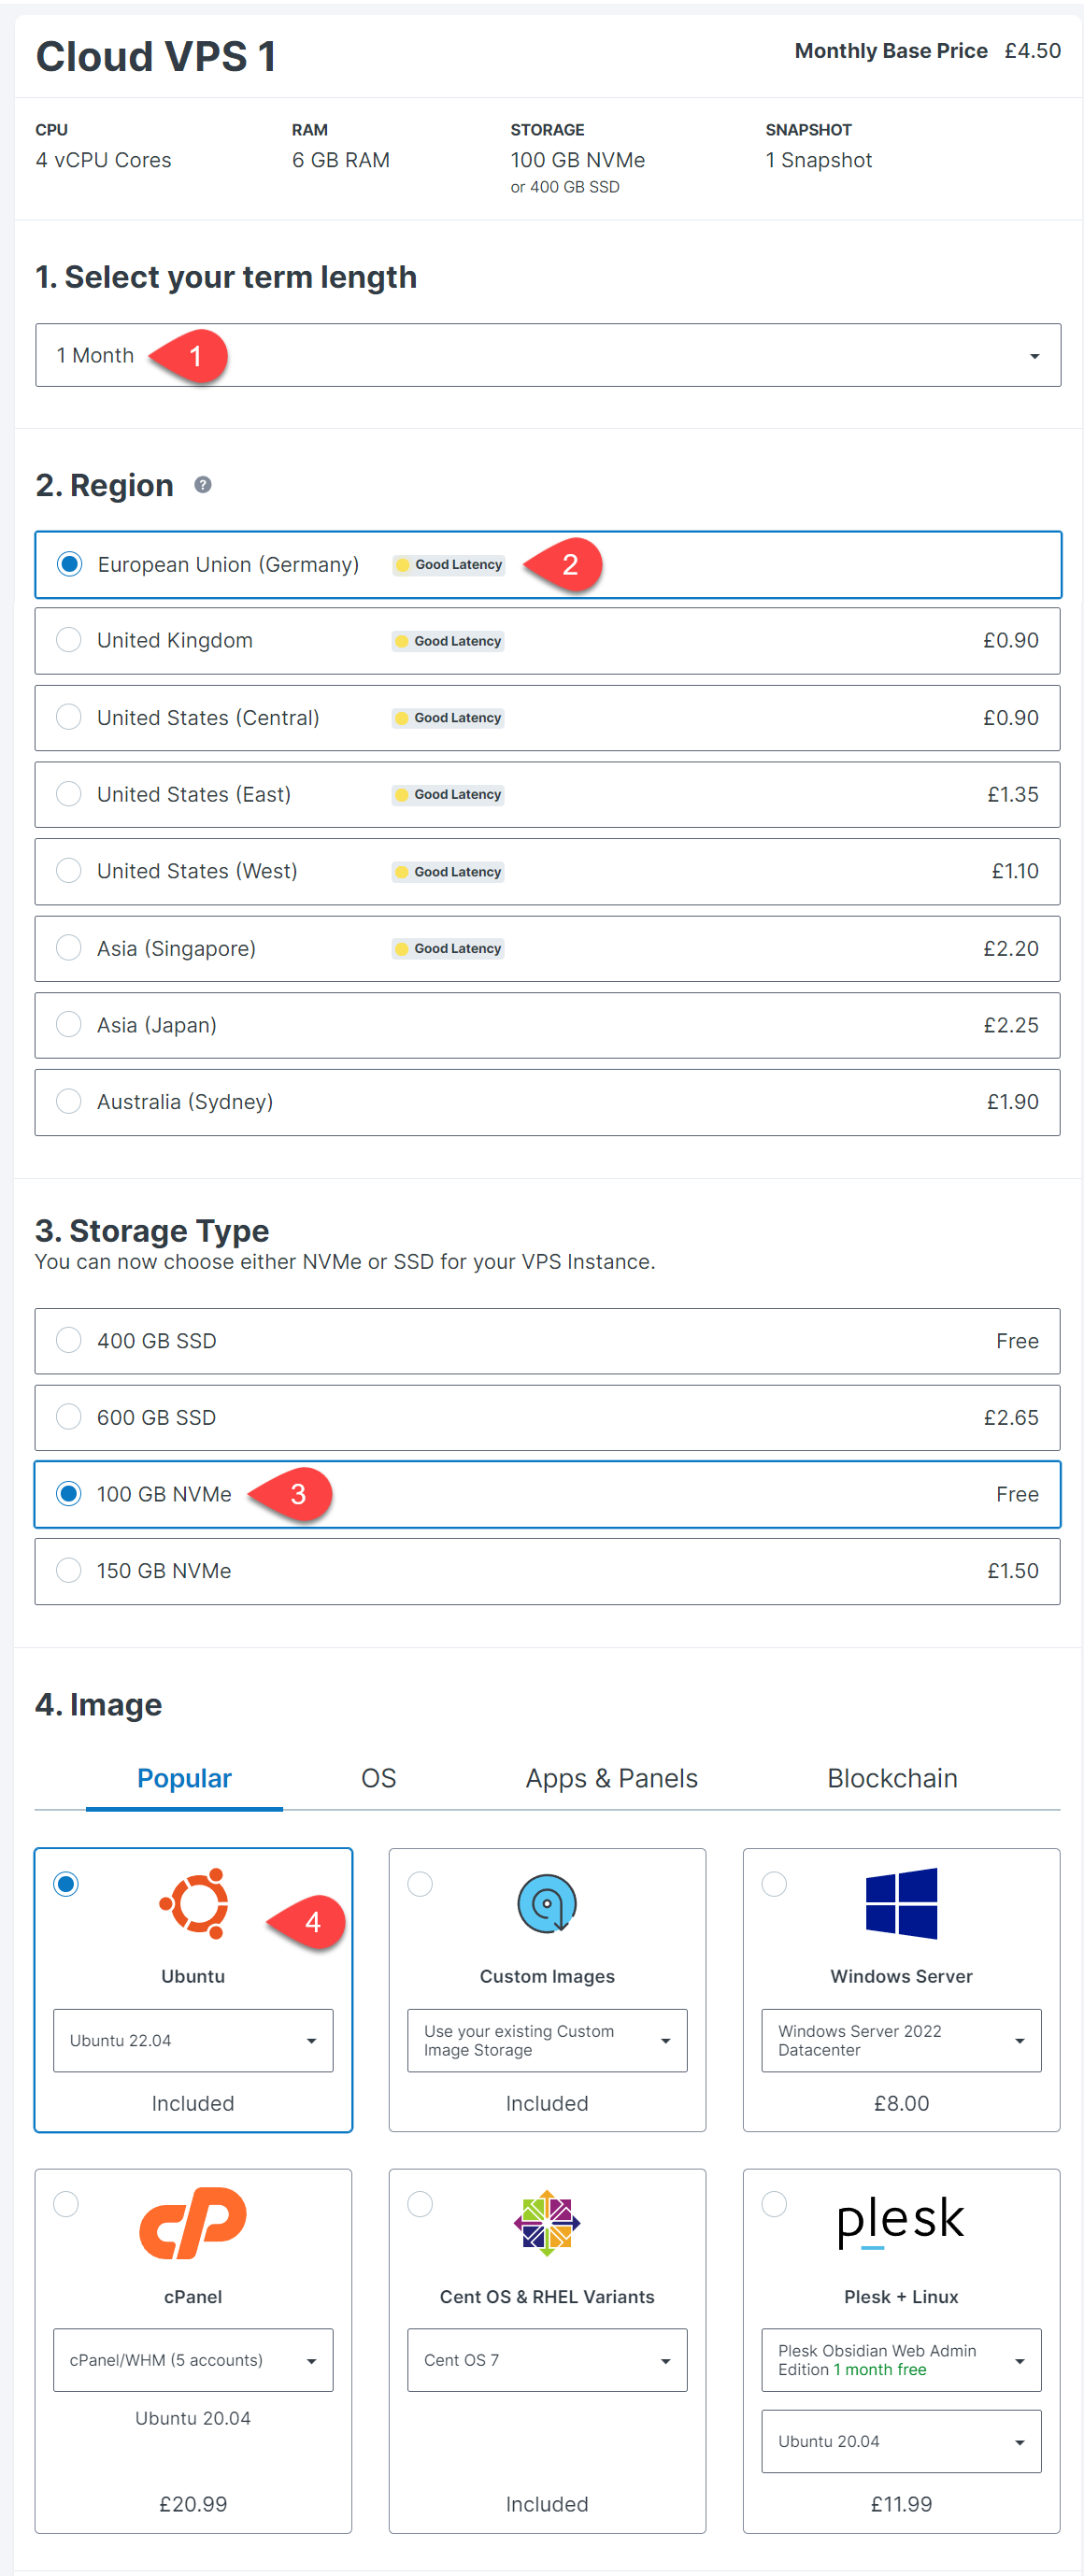Click the Plesk logo
The image size is (1084, 2576).
901,2220
